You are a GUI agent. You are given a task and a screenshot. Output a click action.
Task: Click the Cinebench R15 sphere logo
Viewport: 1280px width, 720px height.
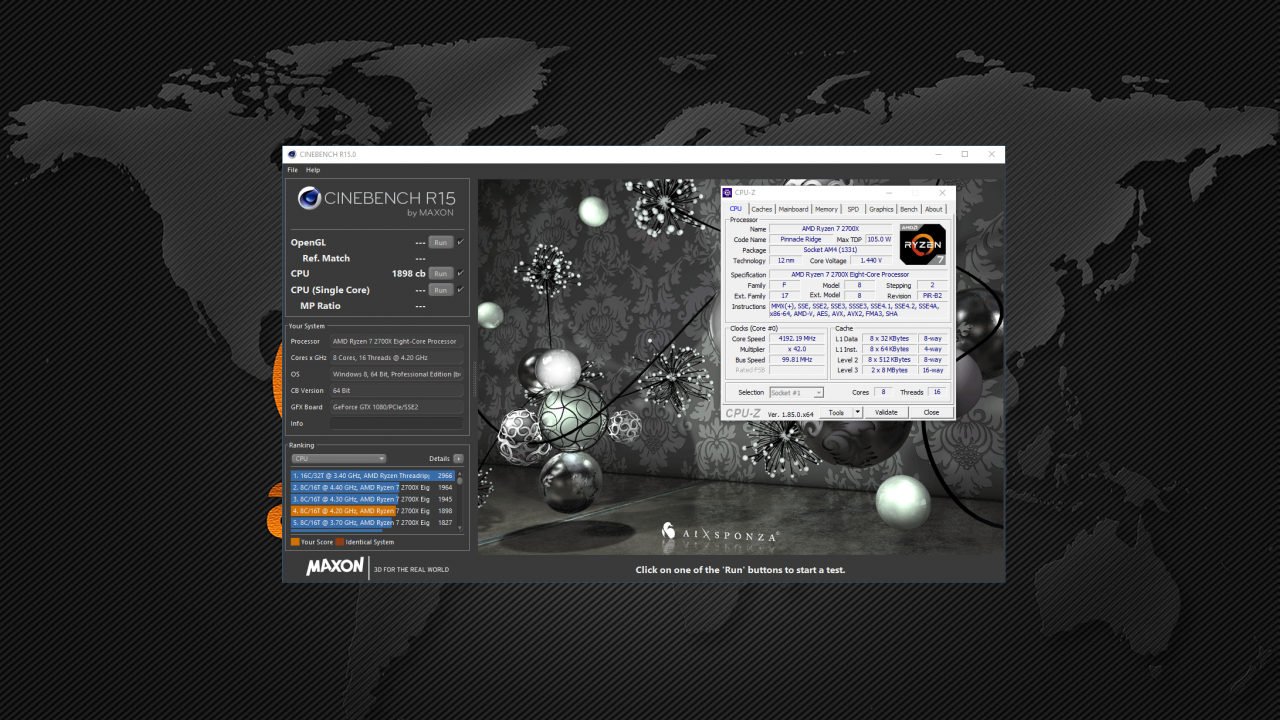point(309,198)
